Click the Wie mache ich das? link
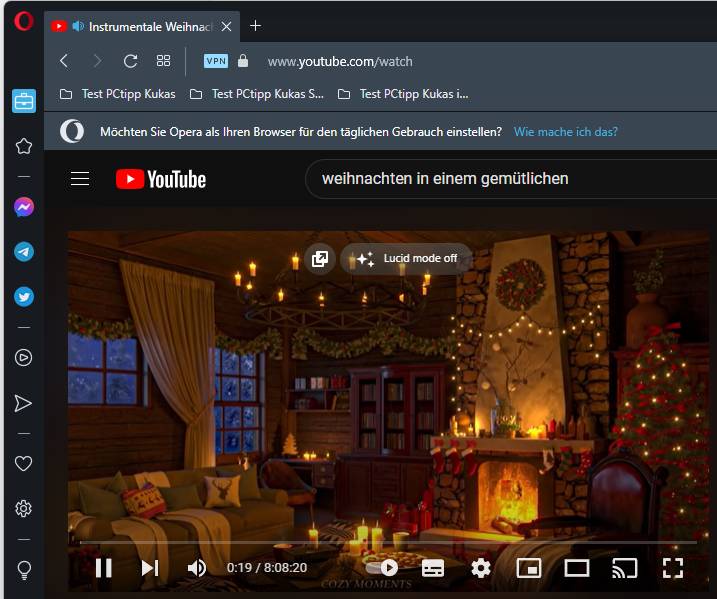717x599 pixels. (x=565, y=132)
